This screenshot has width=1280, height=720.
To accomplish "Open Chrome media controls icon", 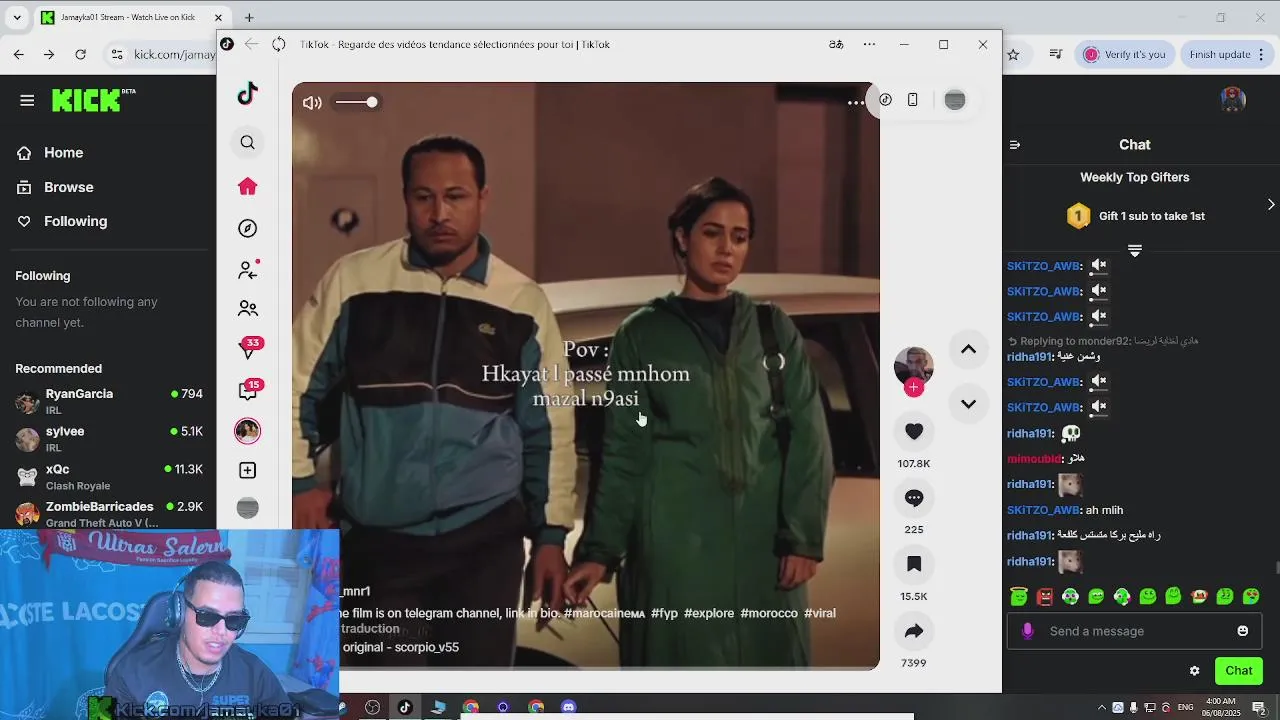I will (1056, 54).
